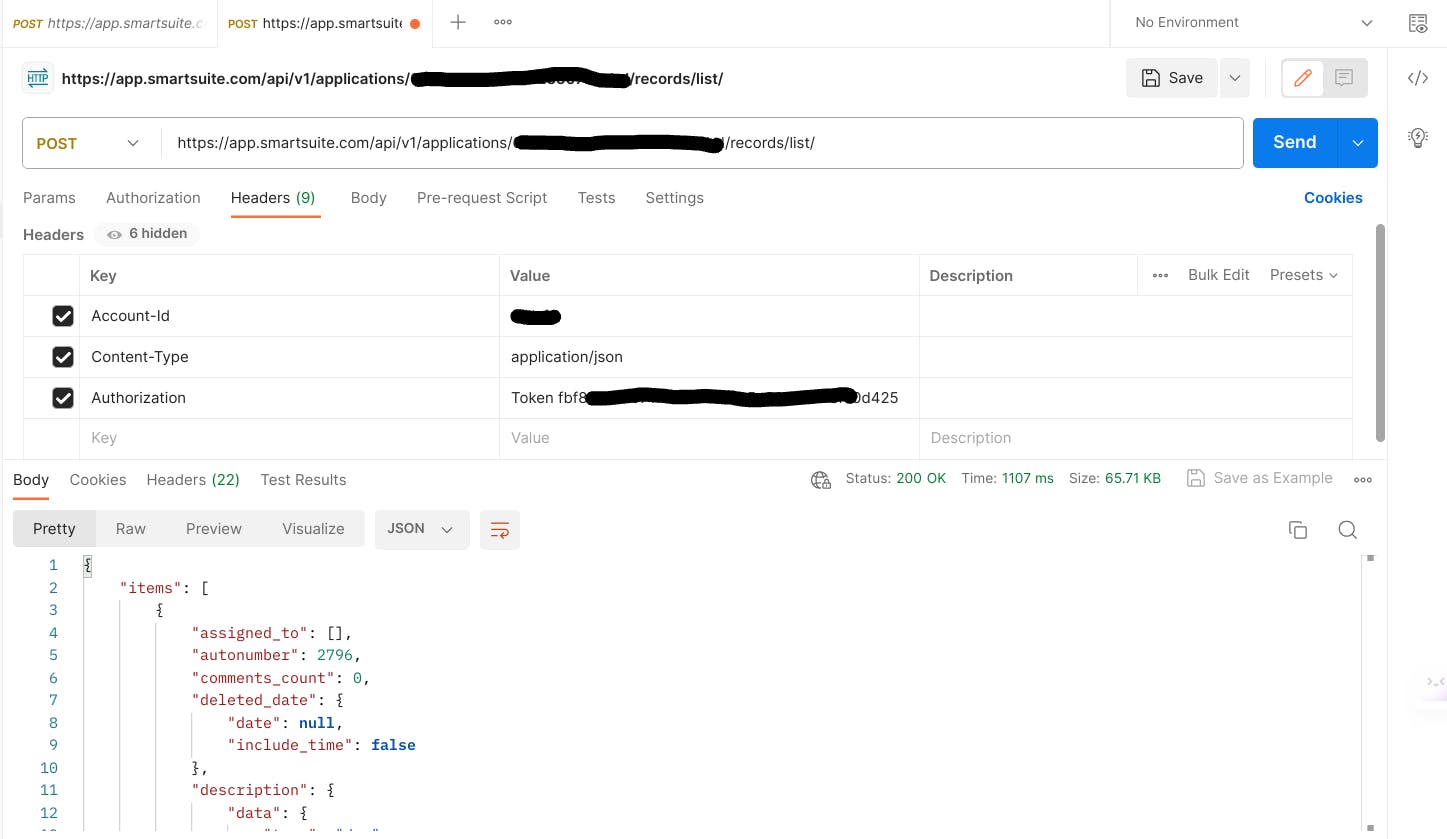
Task: Open the Tests tab
Action: pyautogui.click(x=596, y=198)
